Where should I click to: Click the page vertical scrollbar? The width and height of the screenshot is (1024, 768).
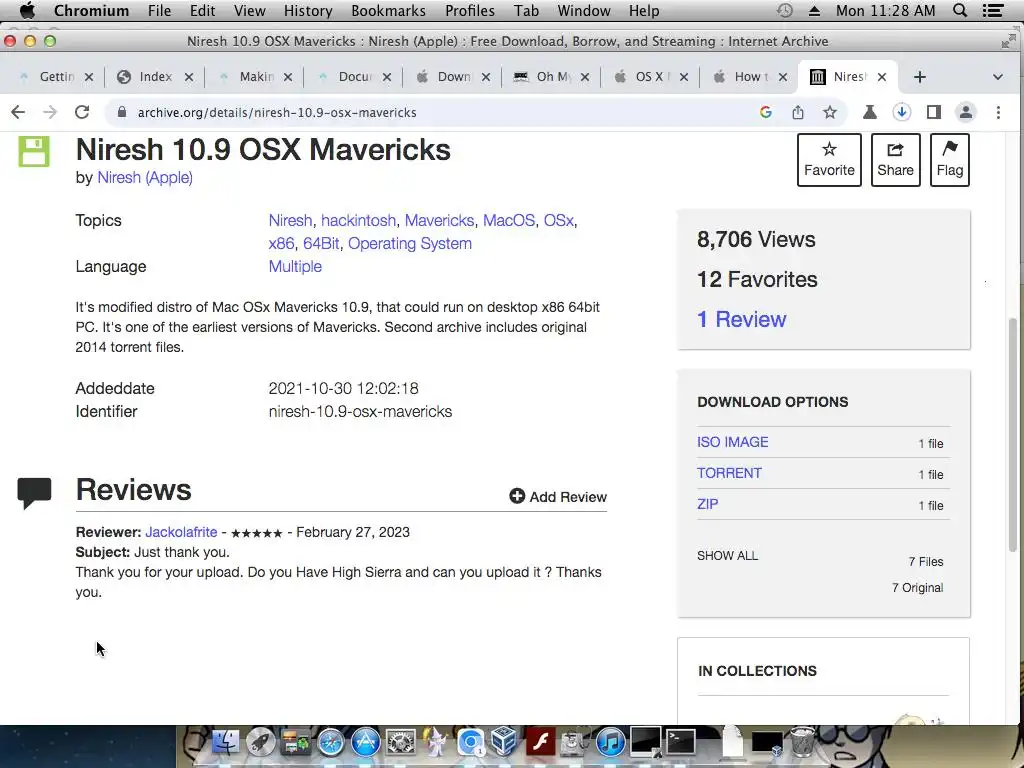pos(1013,434)
